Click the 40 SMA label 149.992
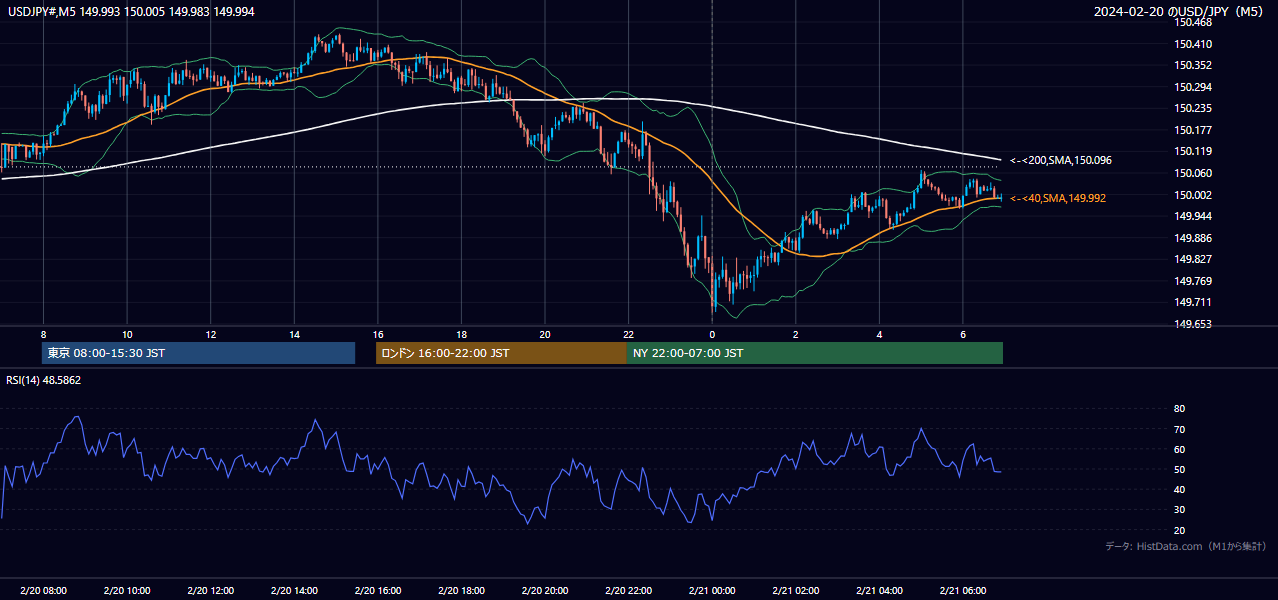This screenshot has height=600, width=1278. pyautogui.click(x=1058, y=198)
